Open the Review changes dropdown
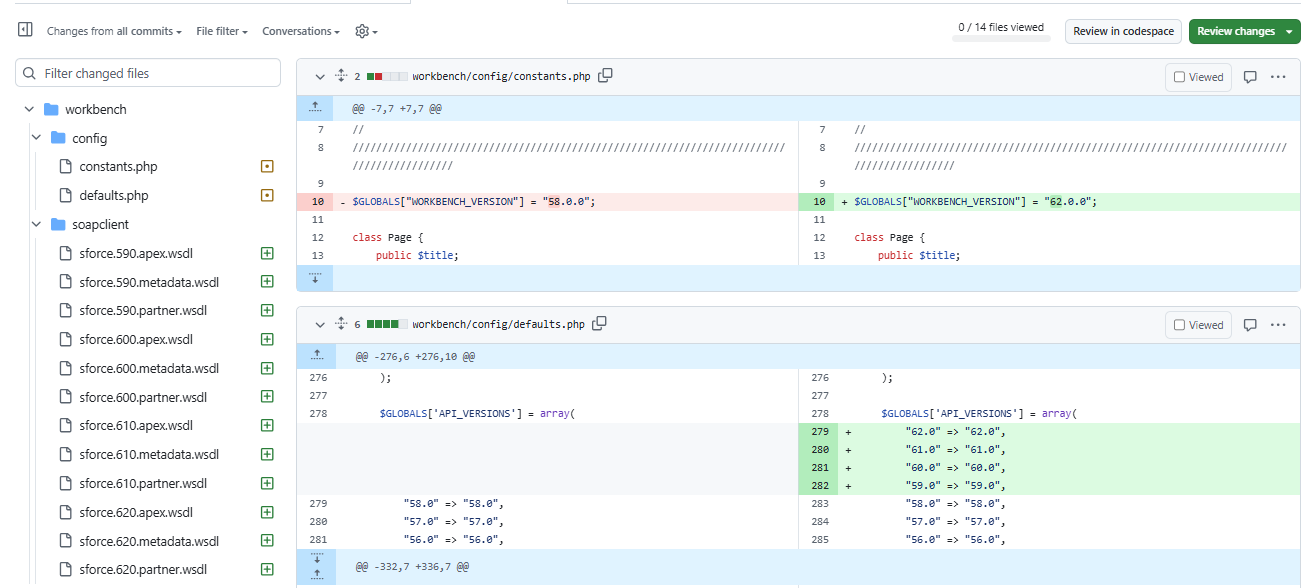This screenshot has height=588, width=1304. coord(1244,31)
